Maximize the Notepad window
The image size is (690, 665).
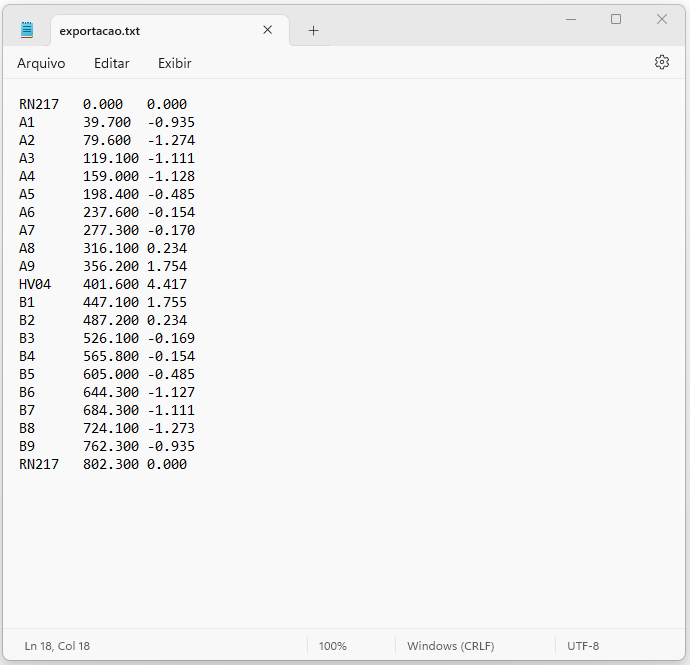pos(616,19)
